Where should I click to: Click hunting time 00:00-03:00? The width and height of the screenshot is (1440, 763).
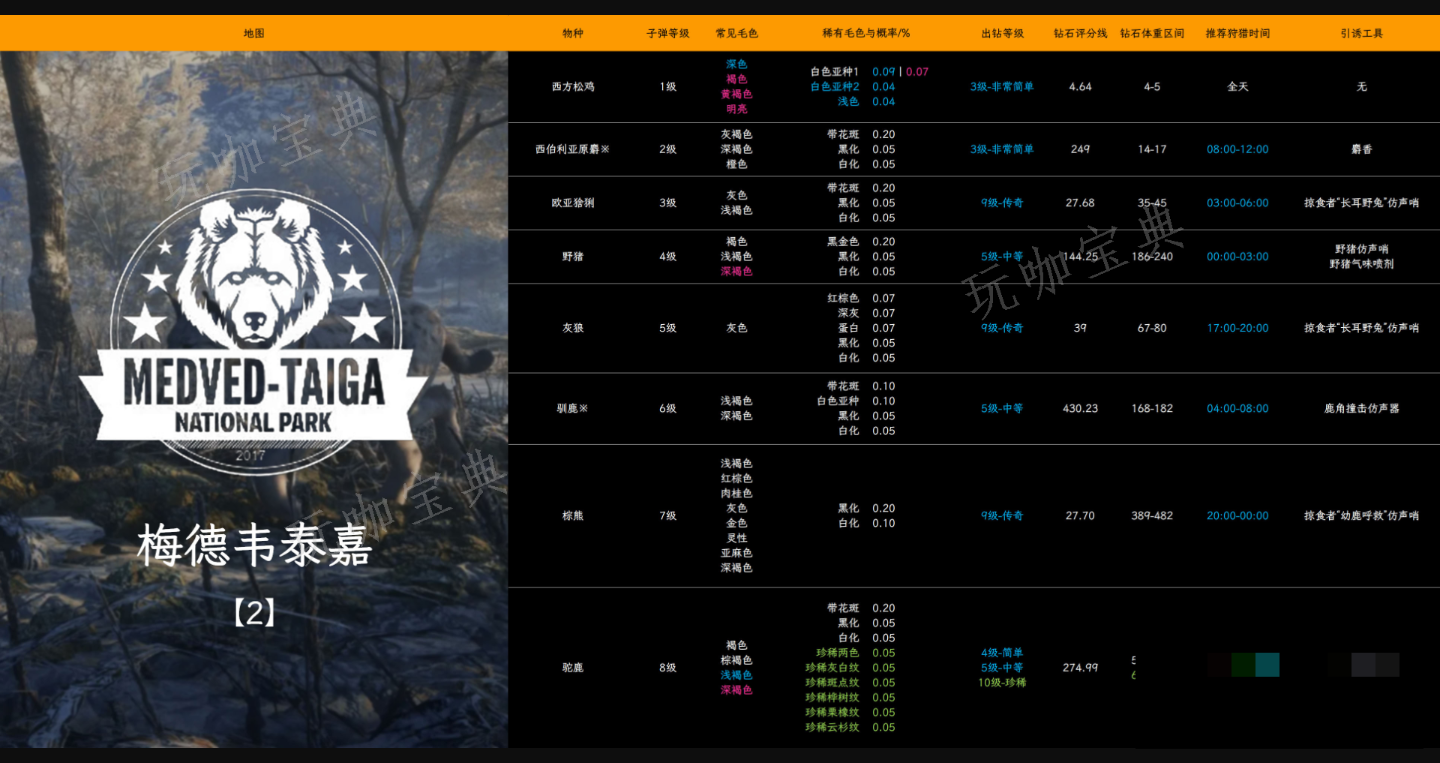point(1238,256)
